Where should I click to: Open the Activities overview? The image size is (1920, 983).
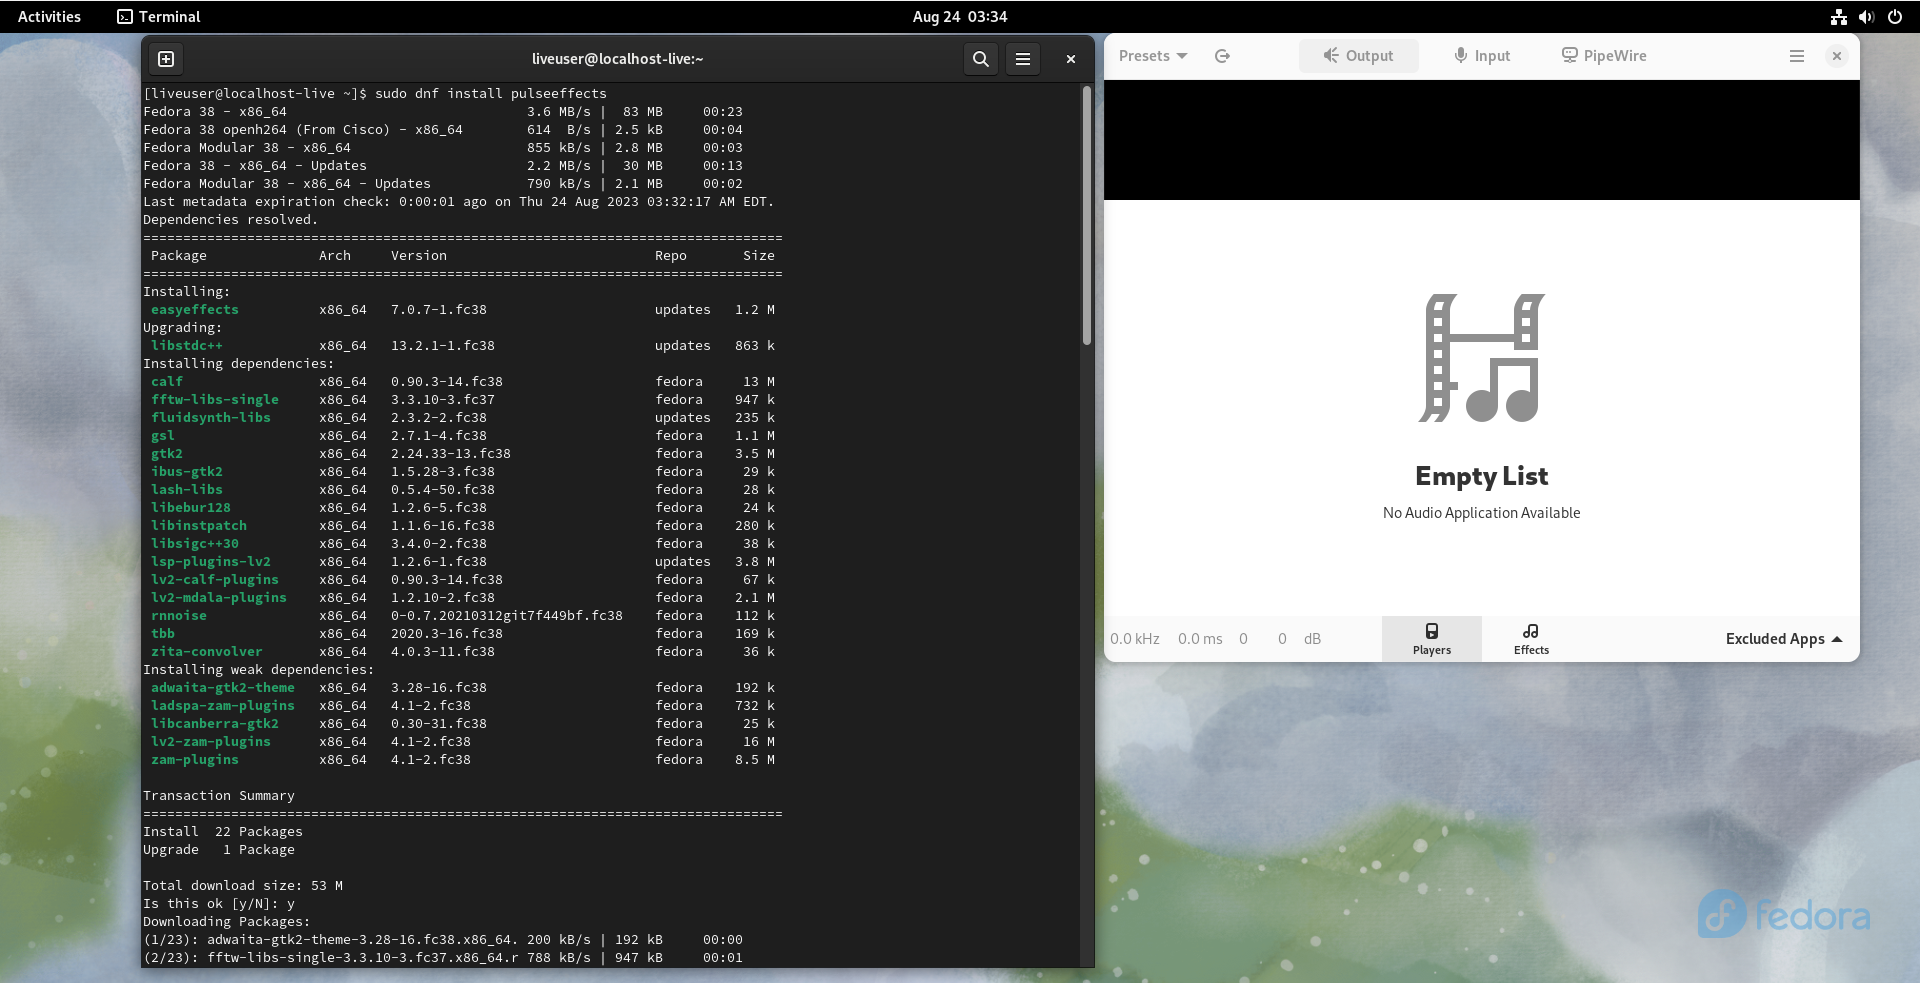point(49,16)
